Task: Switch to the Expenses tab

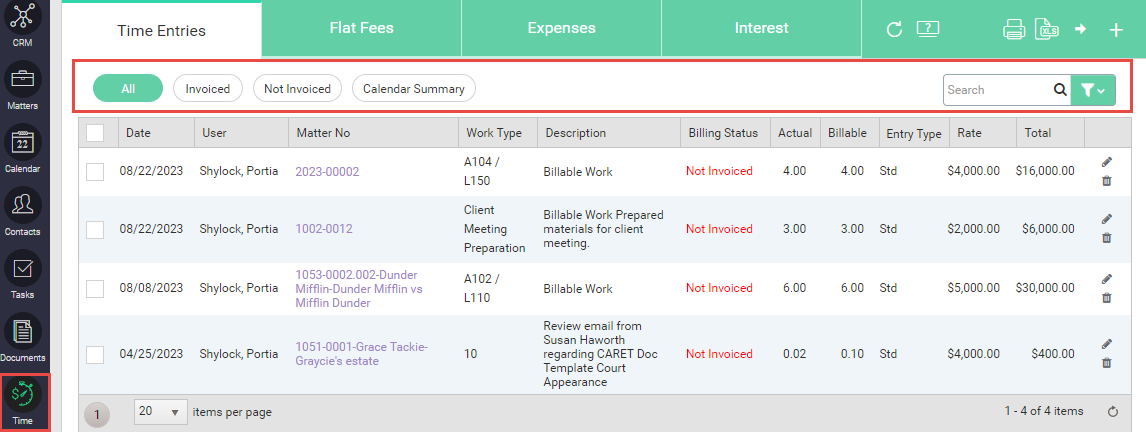Action: coord(561,29)
